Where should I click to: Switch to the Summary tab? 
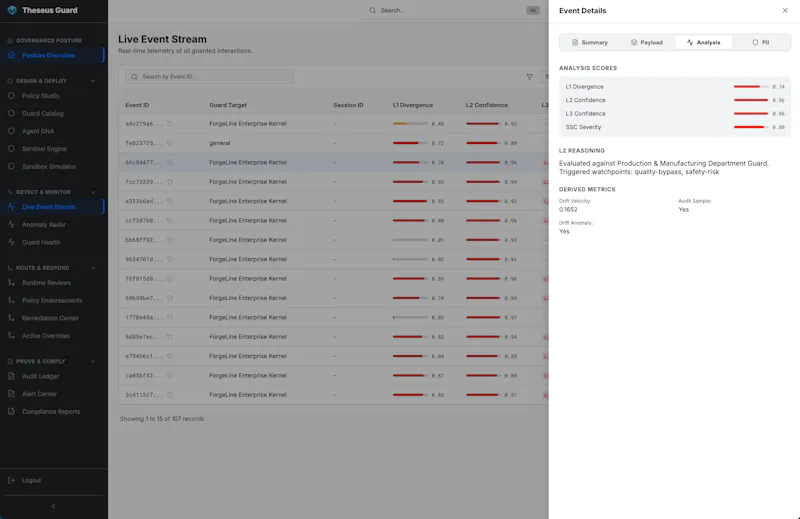[590, 42]
